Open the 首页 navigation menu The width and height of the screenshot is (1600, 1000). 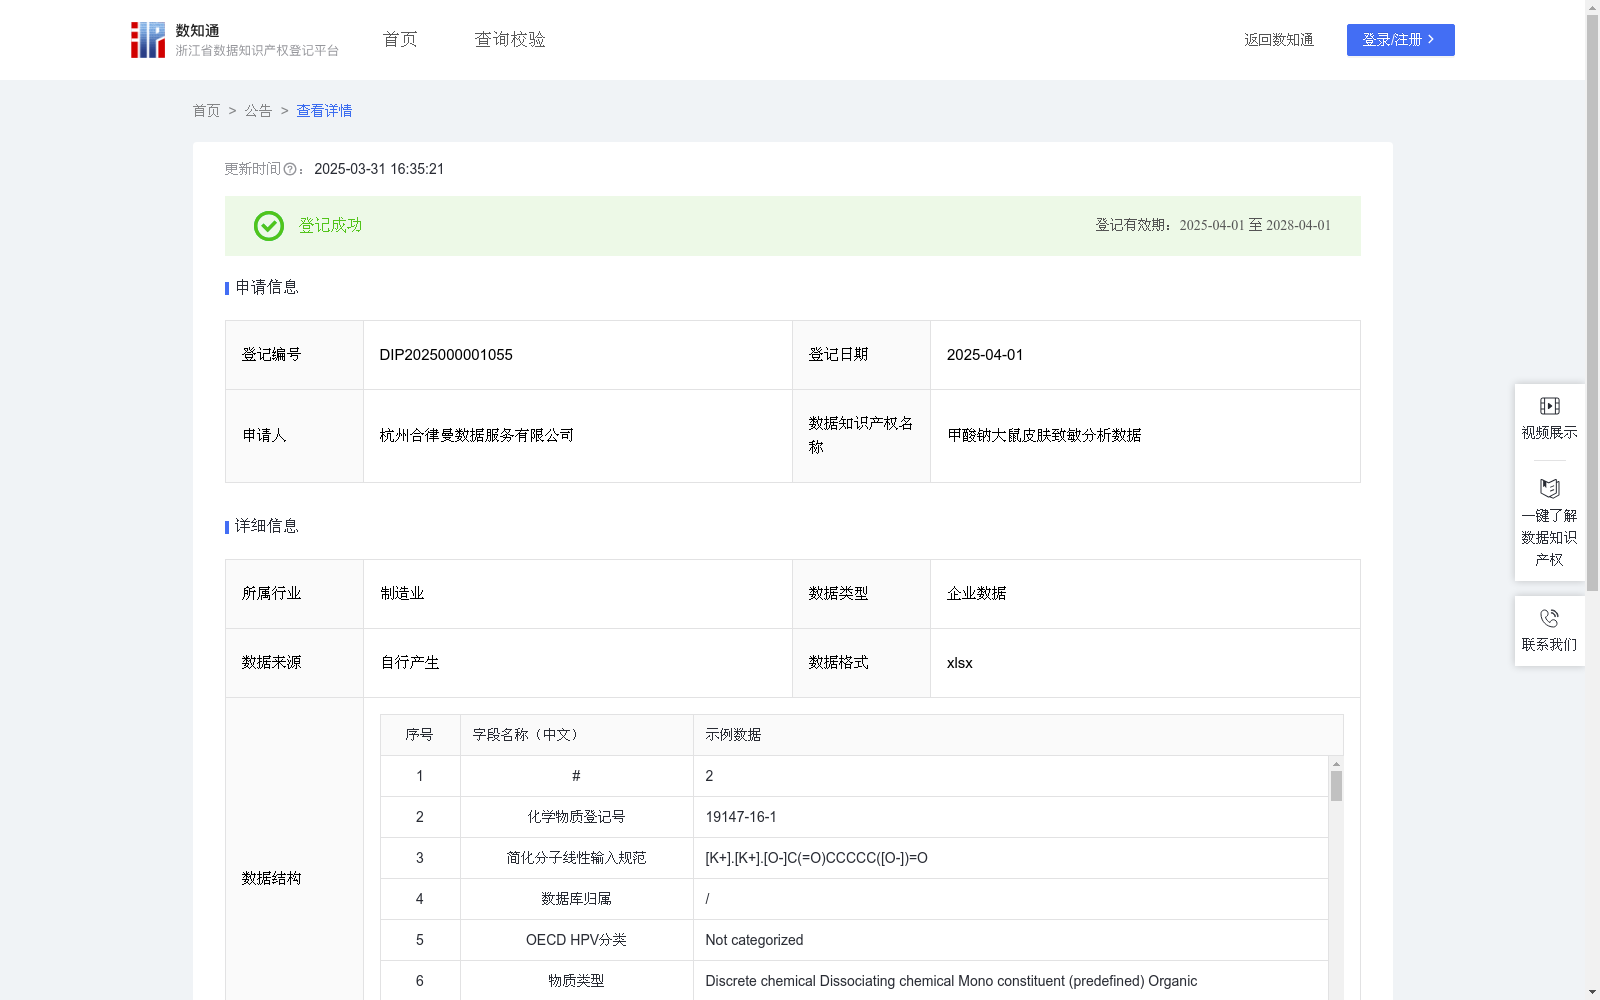click(400, 40)
